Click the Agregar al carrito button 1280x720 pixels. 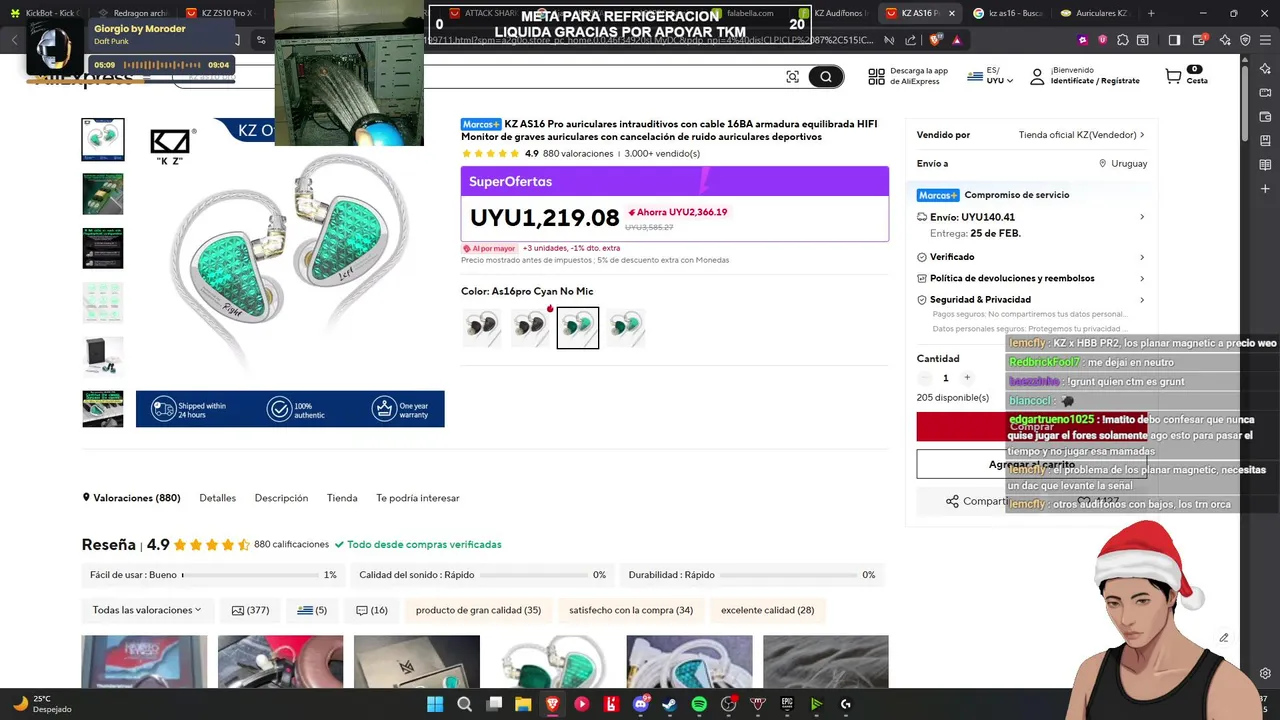pyautogui.click(x=1030, y=464)
